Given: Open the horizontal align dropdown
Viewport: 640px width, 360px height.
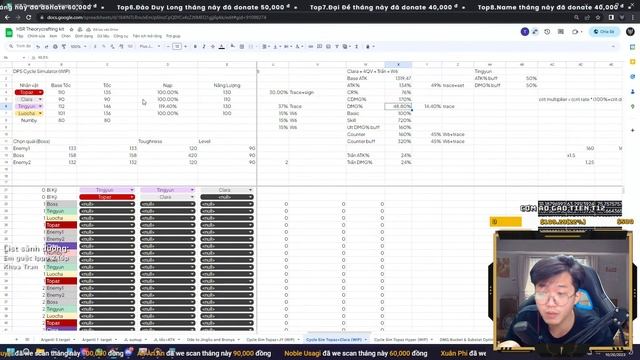Looking at the screenshot, I should [x=266, y=47].
